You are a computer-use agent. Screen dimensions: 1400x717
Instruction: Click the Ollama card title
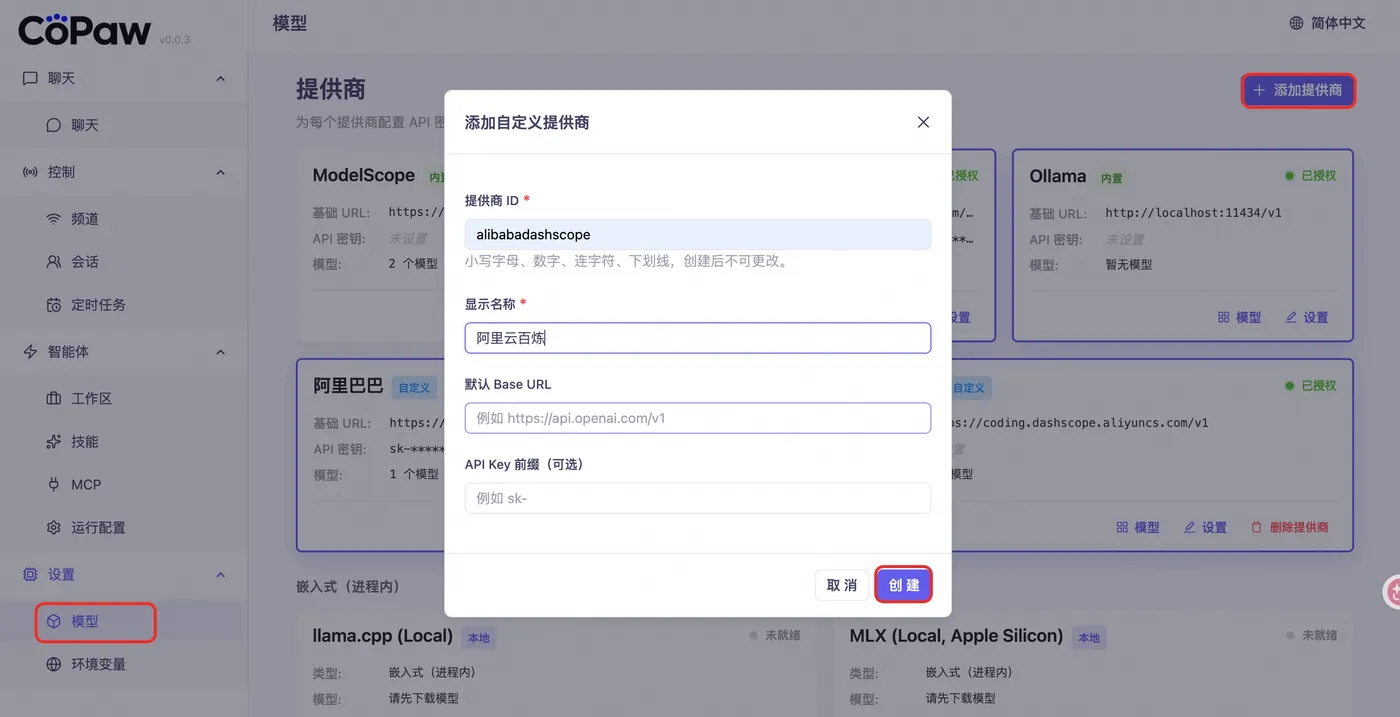1057,176
